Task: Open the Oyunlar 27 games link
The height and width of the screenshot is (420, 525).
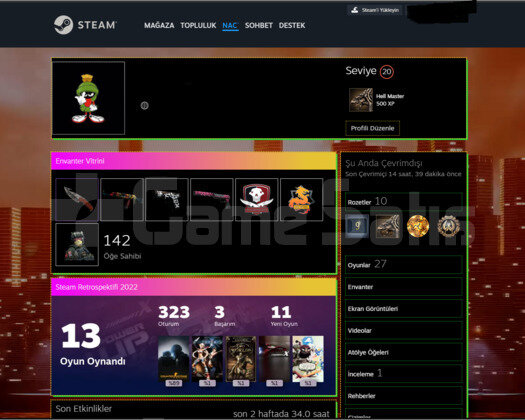Action: click(x=404, y=265)
